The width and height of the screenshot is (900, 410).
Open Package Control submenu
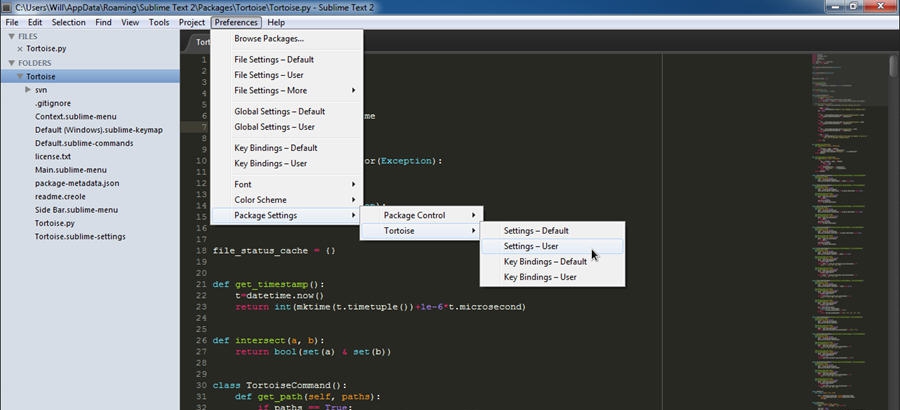click(428, 215)
